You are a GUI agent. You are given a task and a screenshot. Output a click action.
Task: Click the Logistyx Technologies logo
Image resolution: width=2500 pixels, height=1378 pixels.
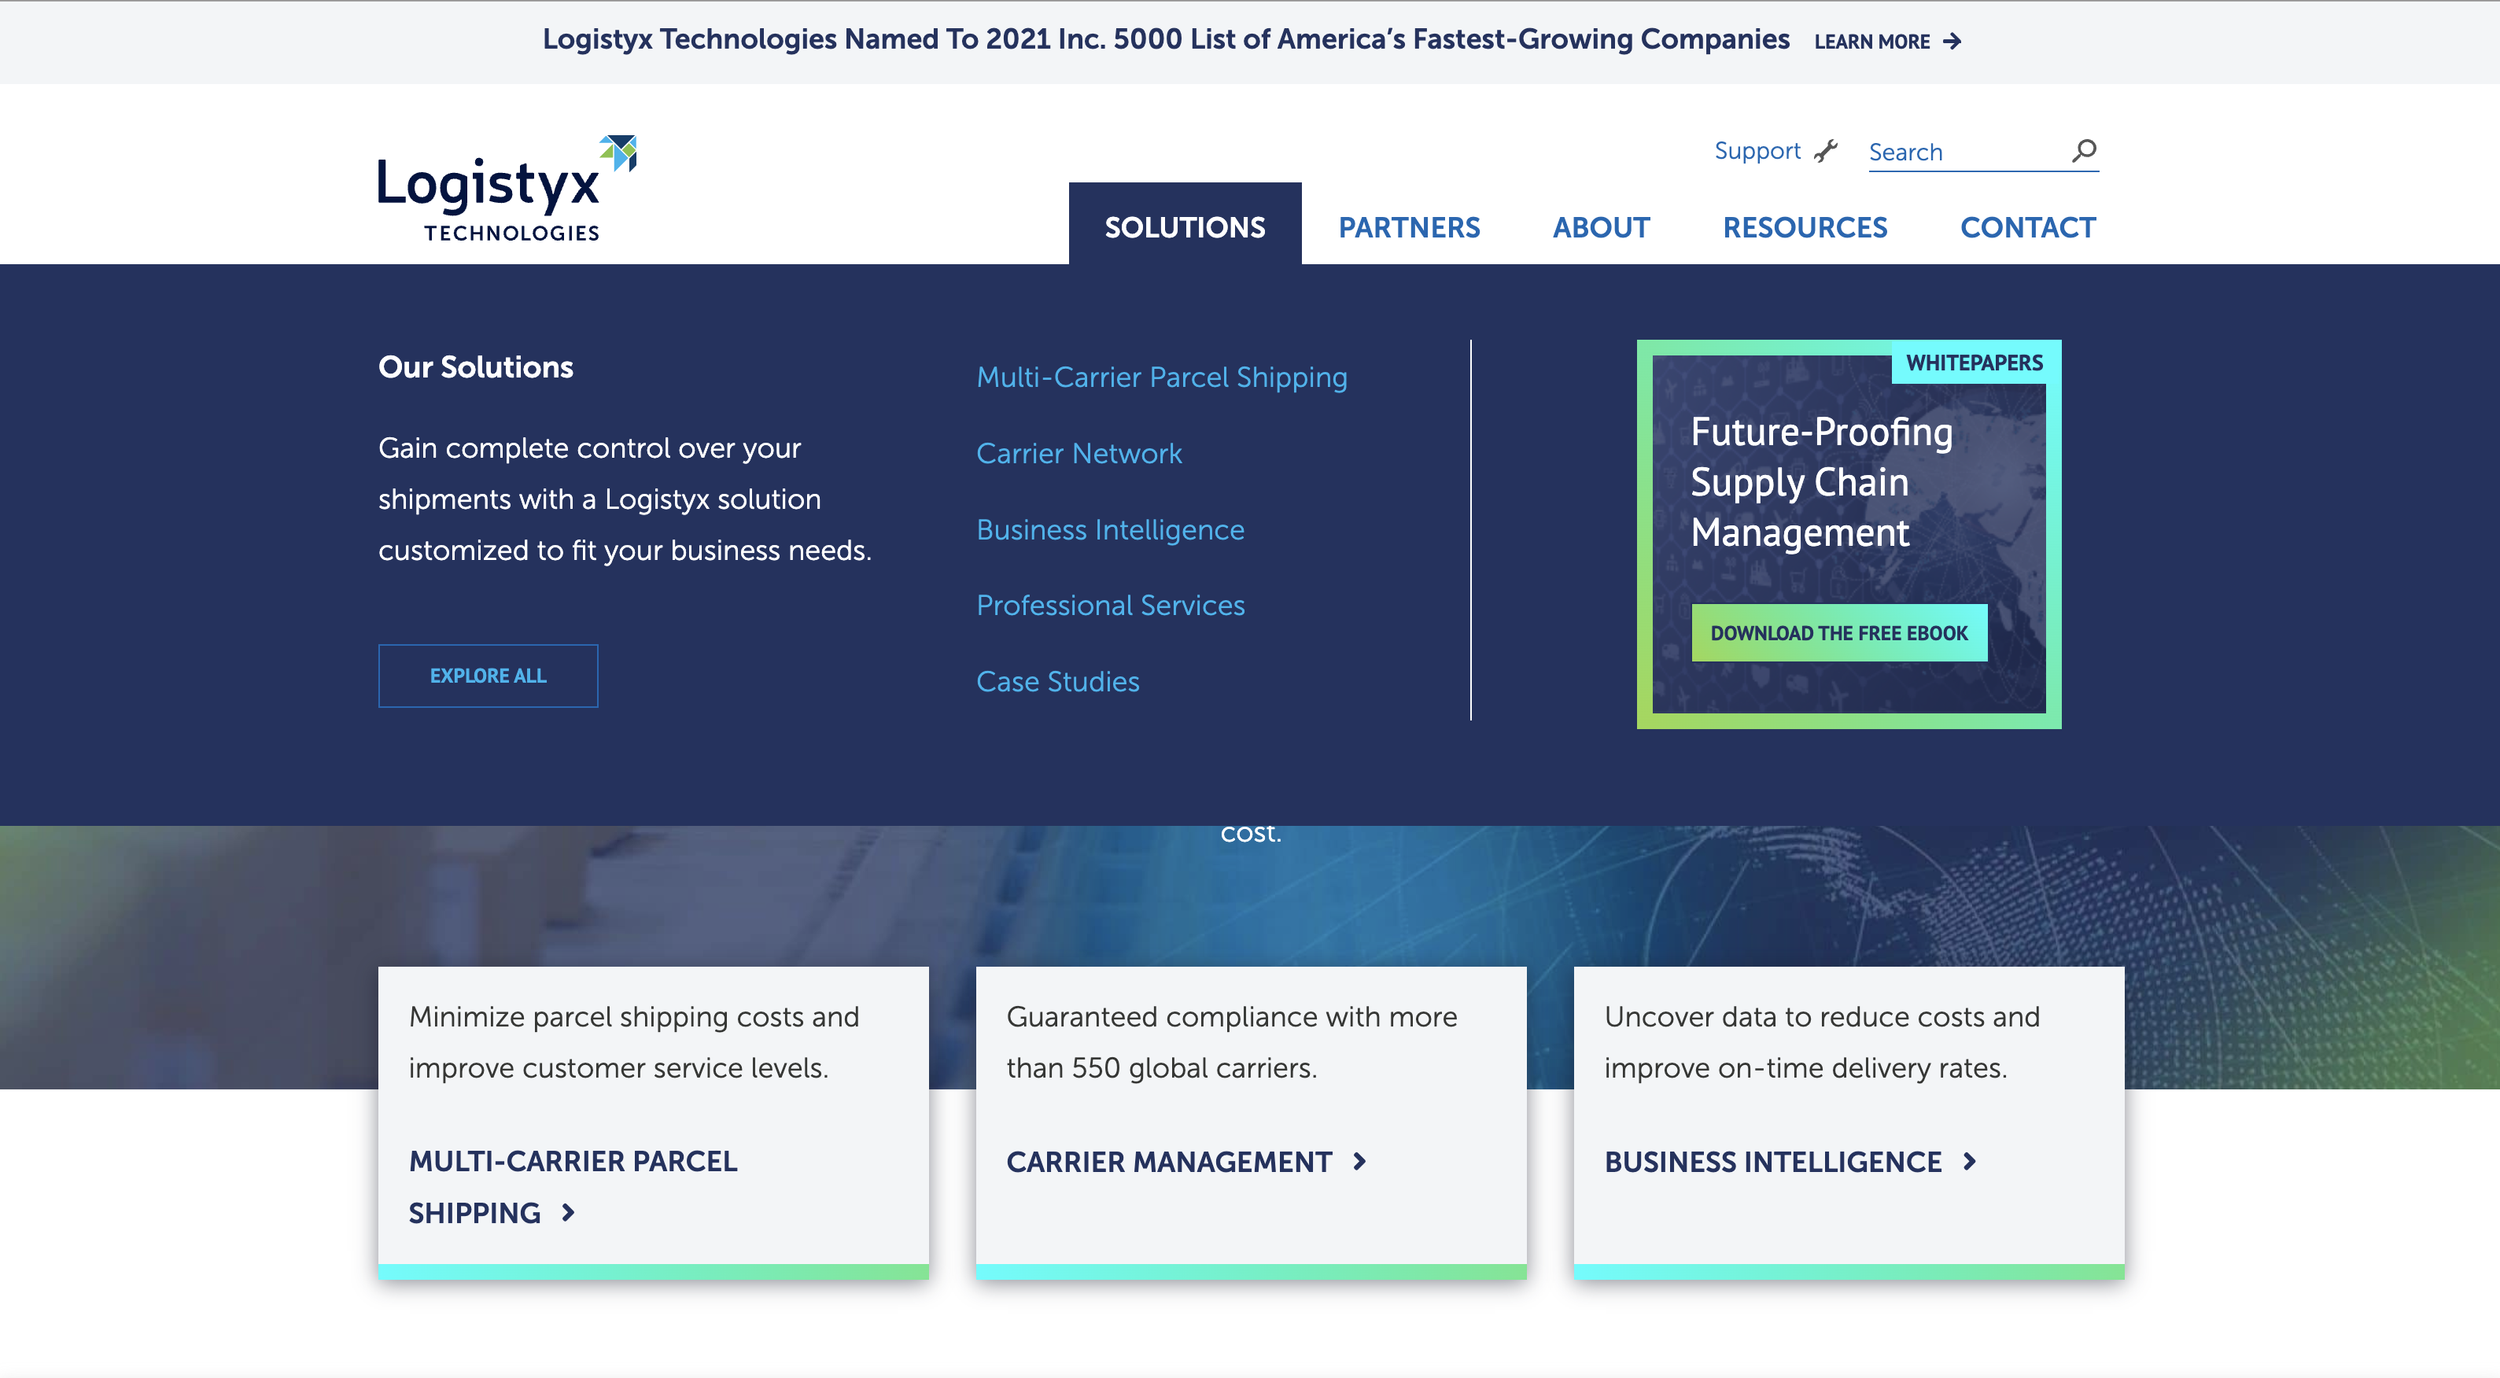tap(507, 189)
